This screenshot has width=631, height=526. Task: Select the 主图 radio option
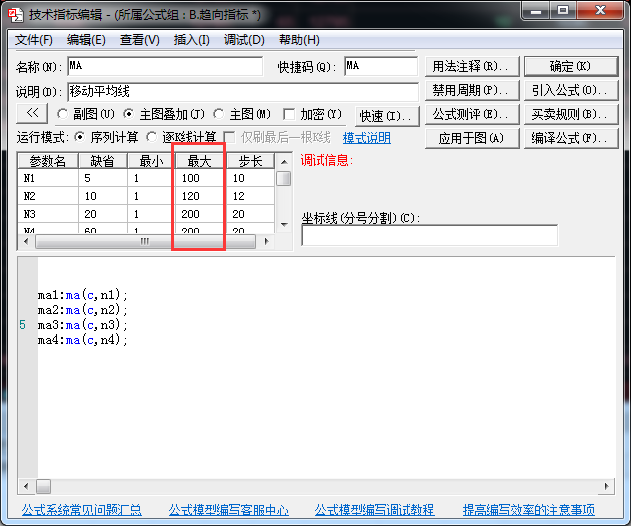[x=219, y=114]
